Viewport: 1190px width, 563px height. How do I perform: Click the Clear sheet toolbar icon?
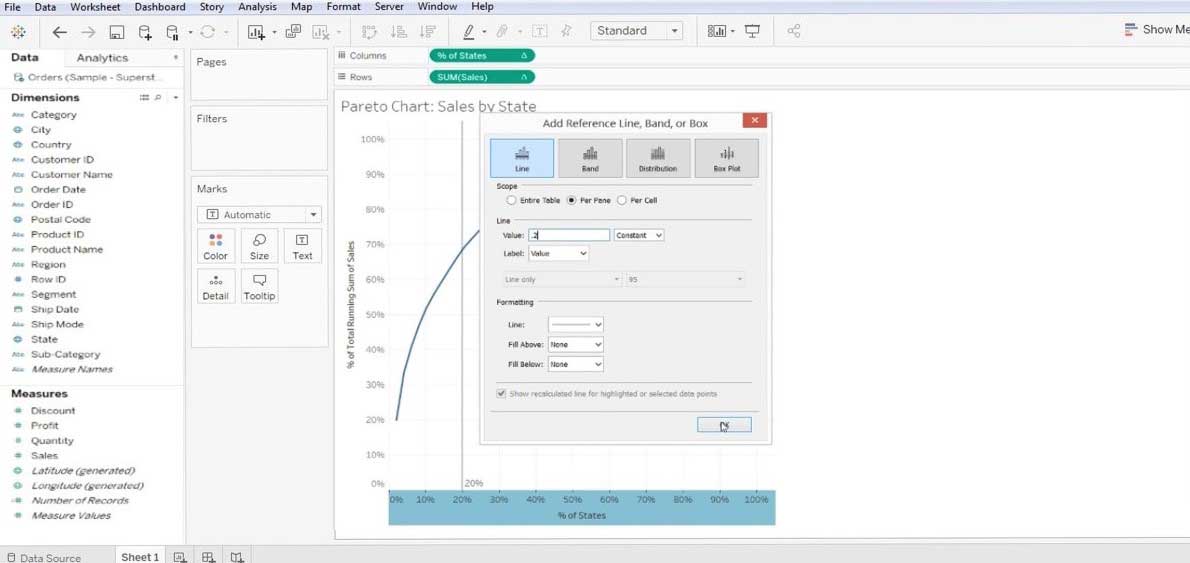(x=321, y=32)
